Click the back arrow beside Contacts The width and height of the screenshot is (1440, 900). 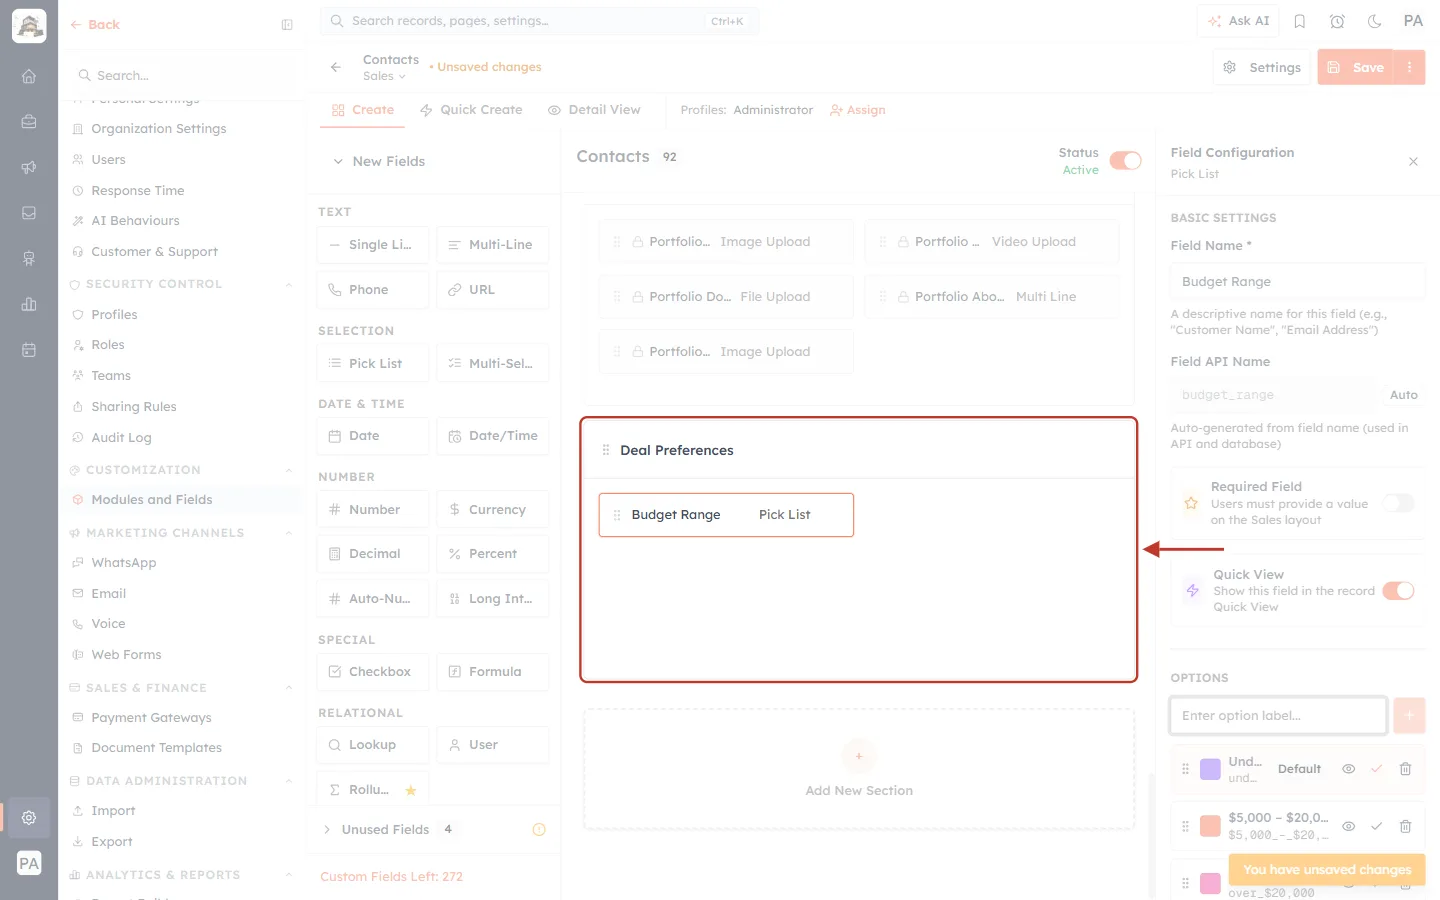[336, 67]
